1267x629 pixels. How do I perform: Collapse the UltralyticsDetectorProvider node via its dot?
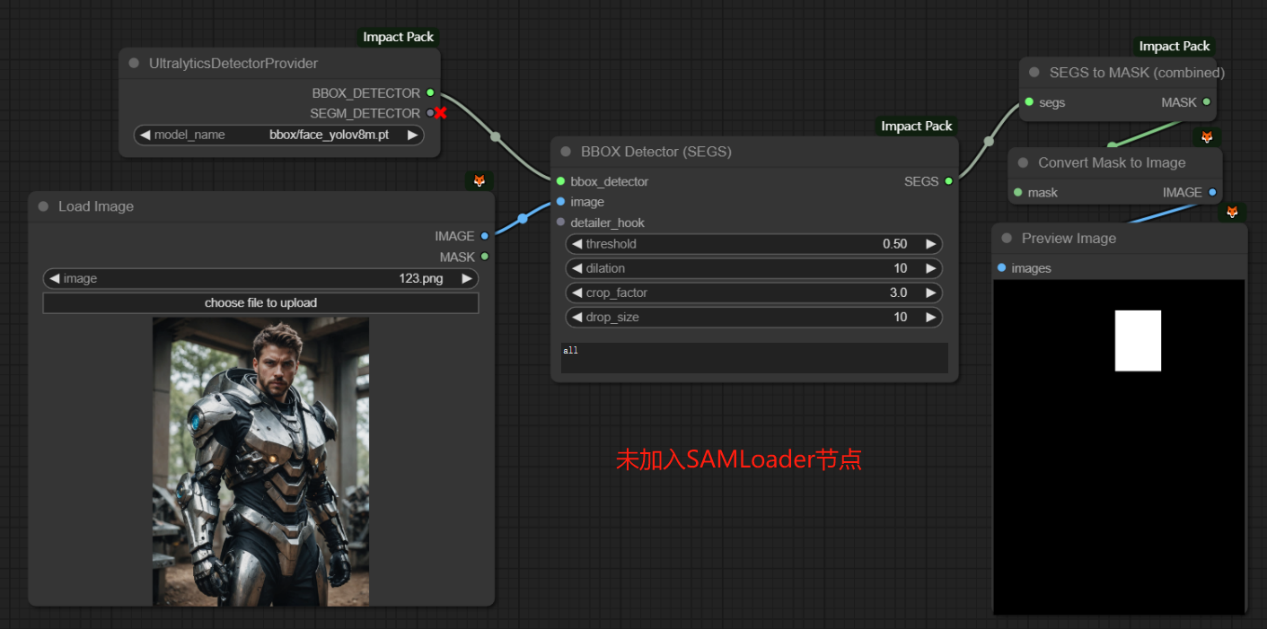click(x=134, y=63)
